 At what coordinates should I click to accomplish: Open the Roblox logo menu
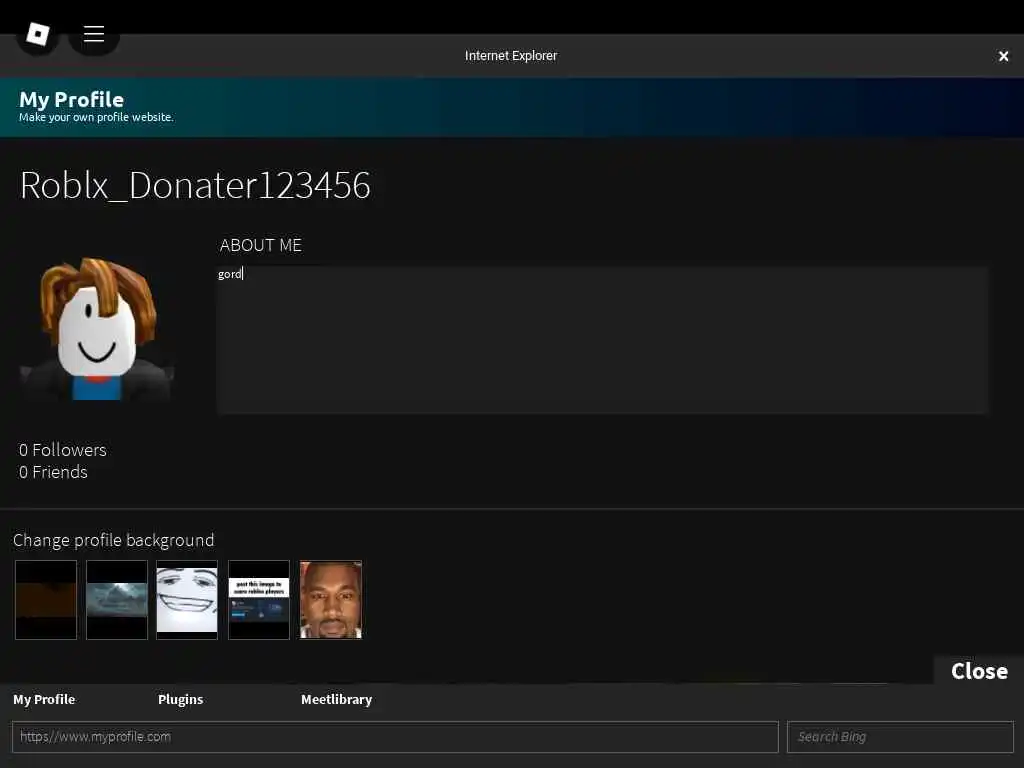pos(38,34)
